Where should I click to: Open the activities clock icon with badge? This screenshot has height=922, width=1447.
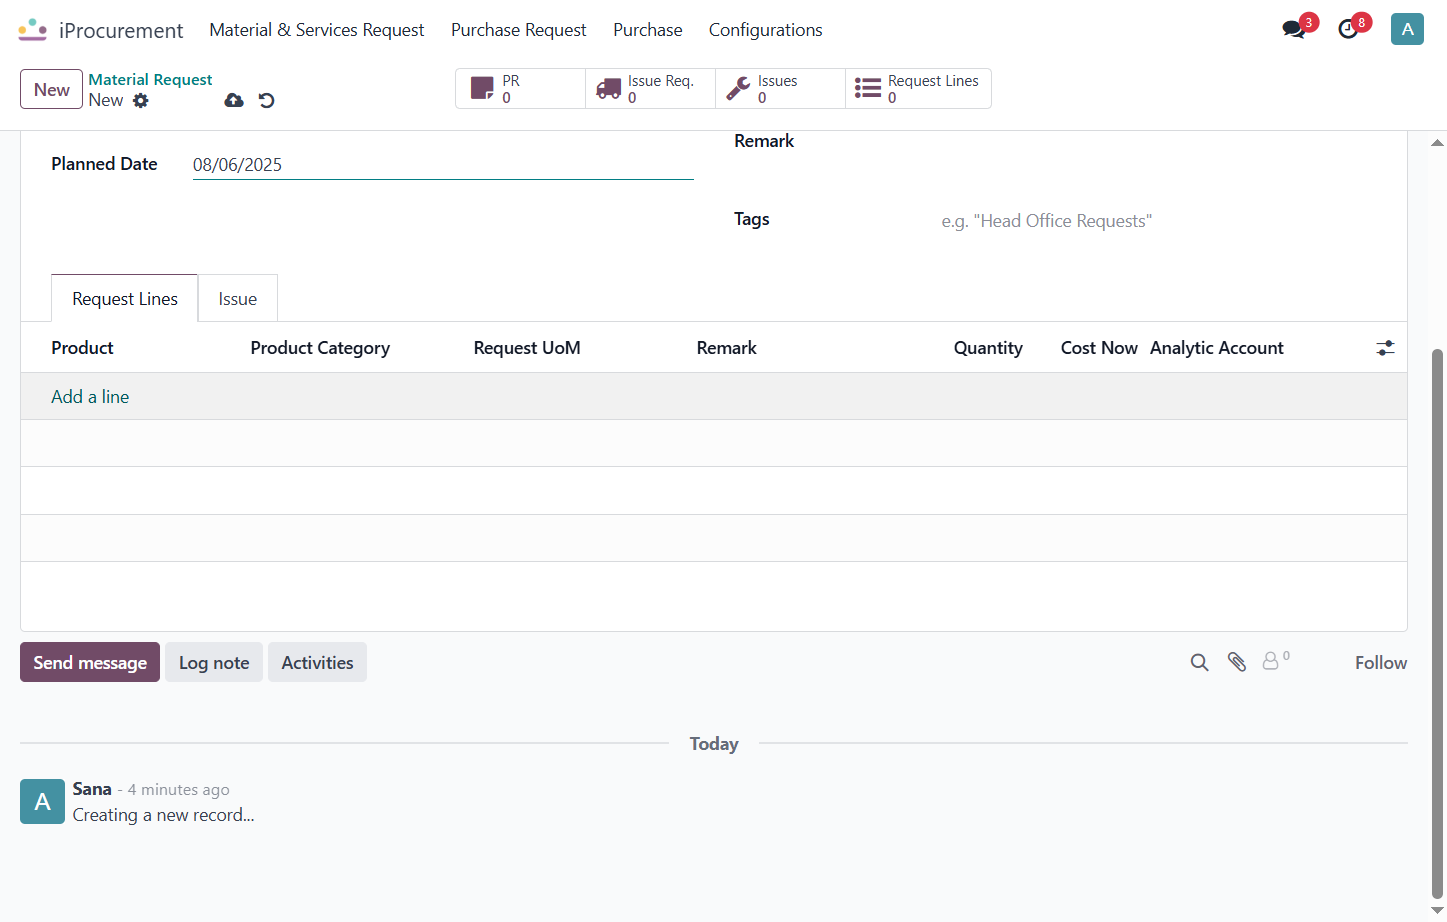click(x=1349, y=29)
